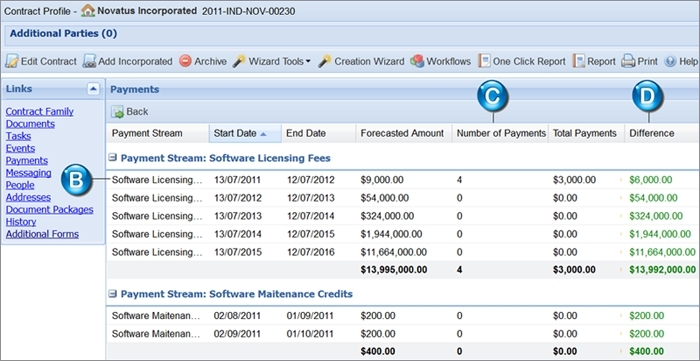Open the Workflows icon
This screenshot has width=700, height=361.
coord(417,61)
